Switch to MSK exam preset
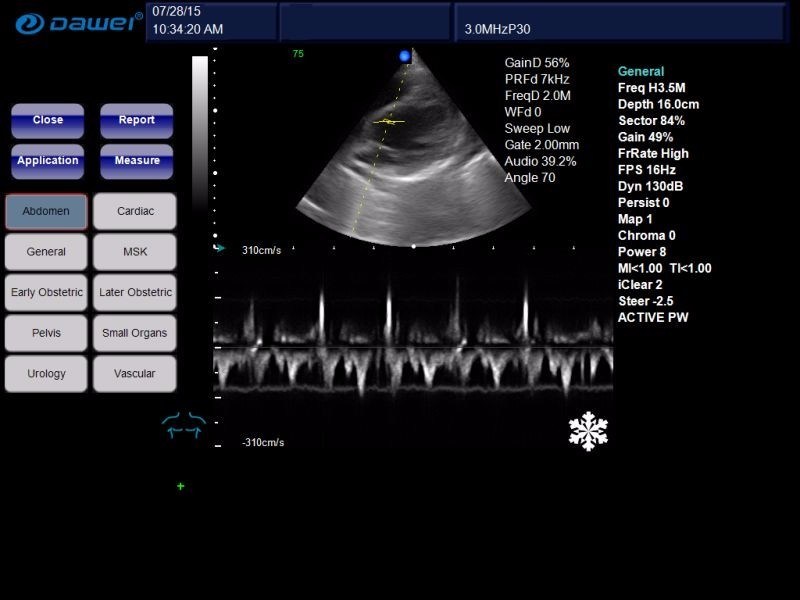 click(135, 252)
